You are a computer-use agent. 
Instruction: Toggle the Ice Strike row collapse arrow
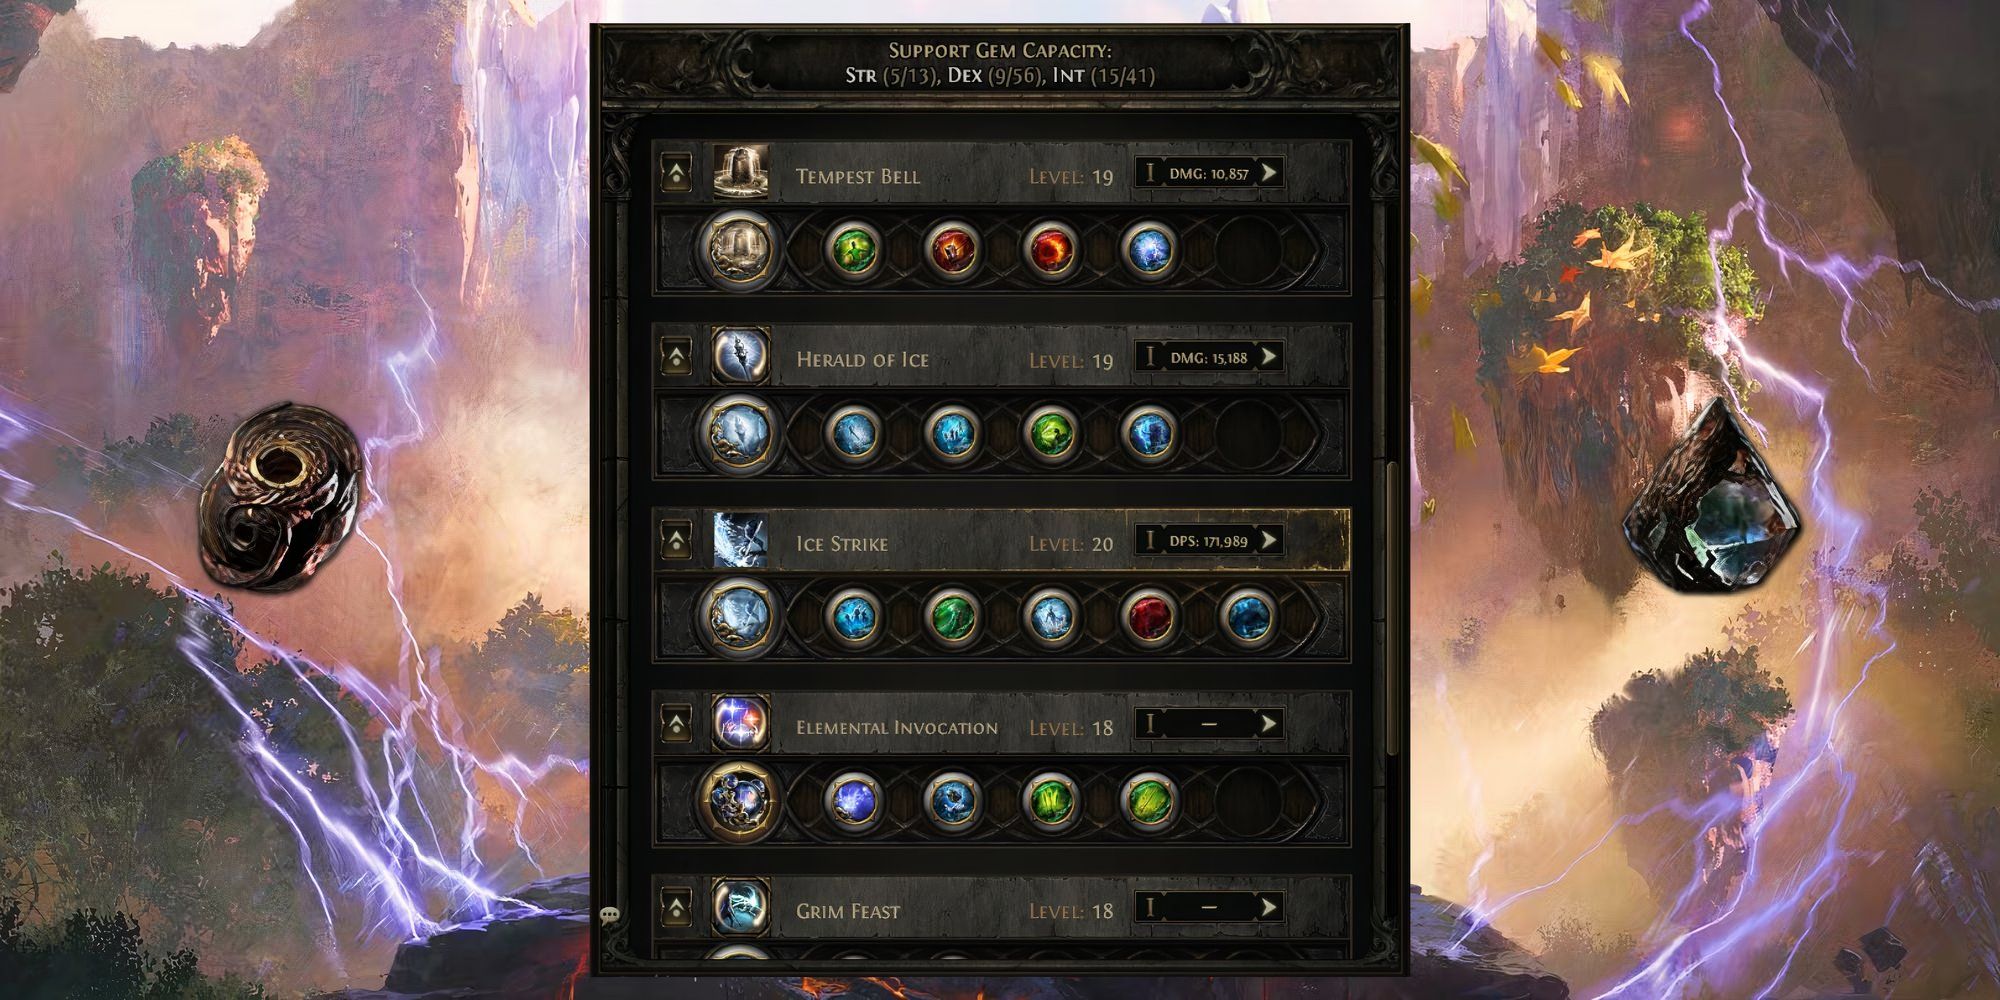pyautogui.click(x=677, y=540)
